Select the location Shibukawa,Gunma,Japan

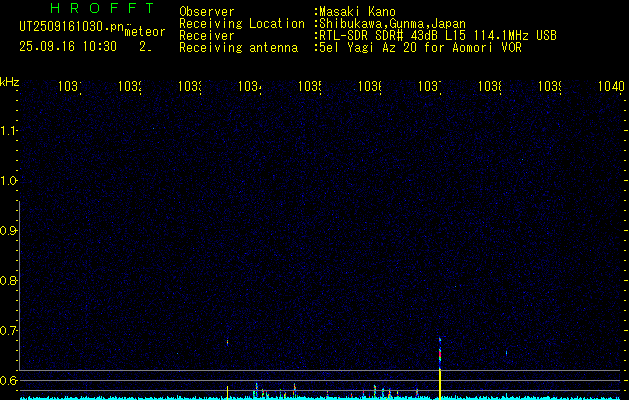392,24
